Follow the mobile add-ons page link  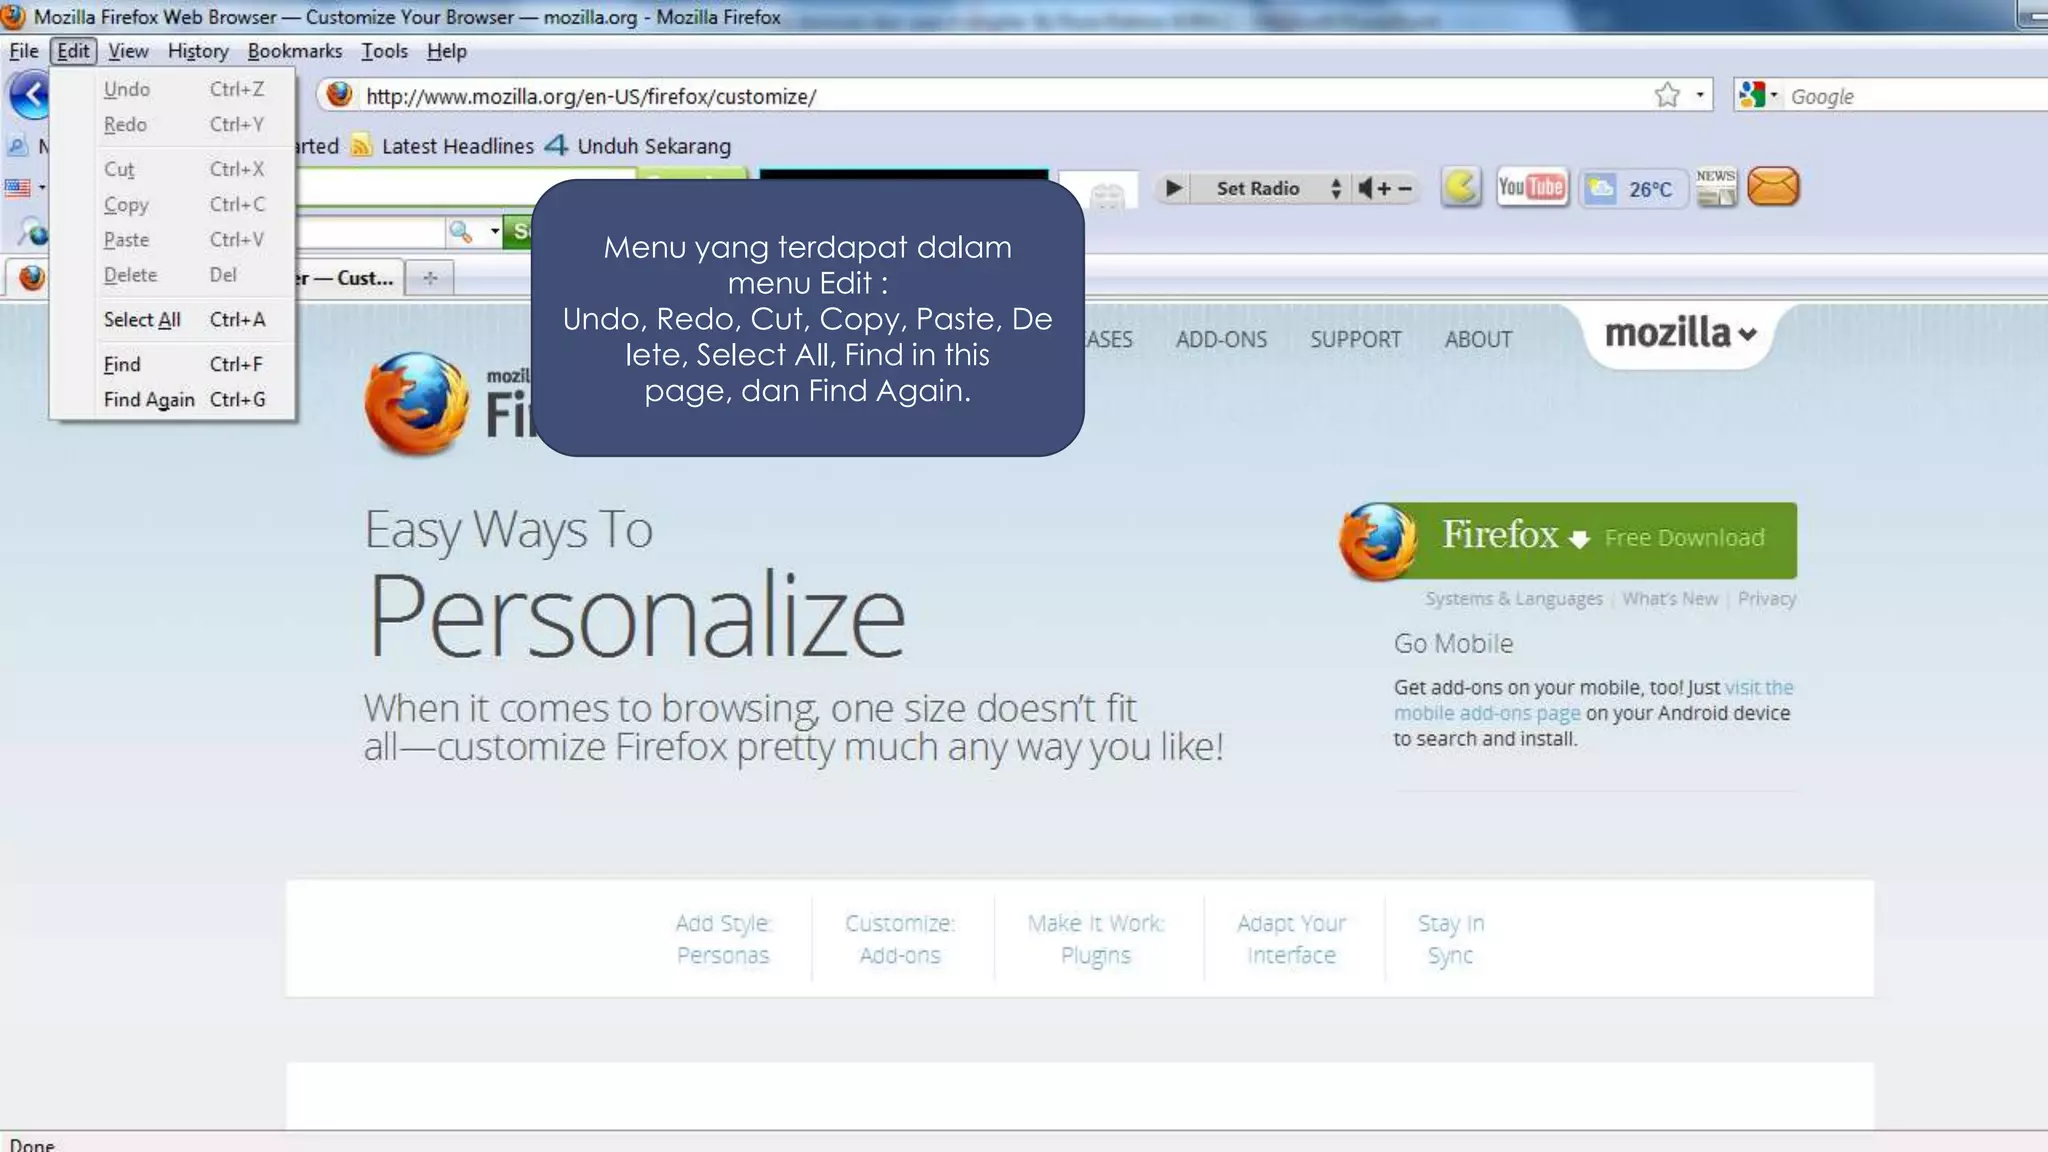tap(1487, 713)
